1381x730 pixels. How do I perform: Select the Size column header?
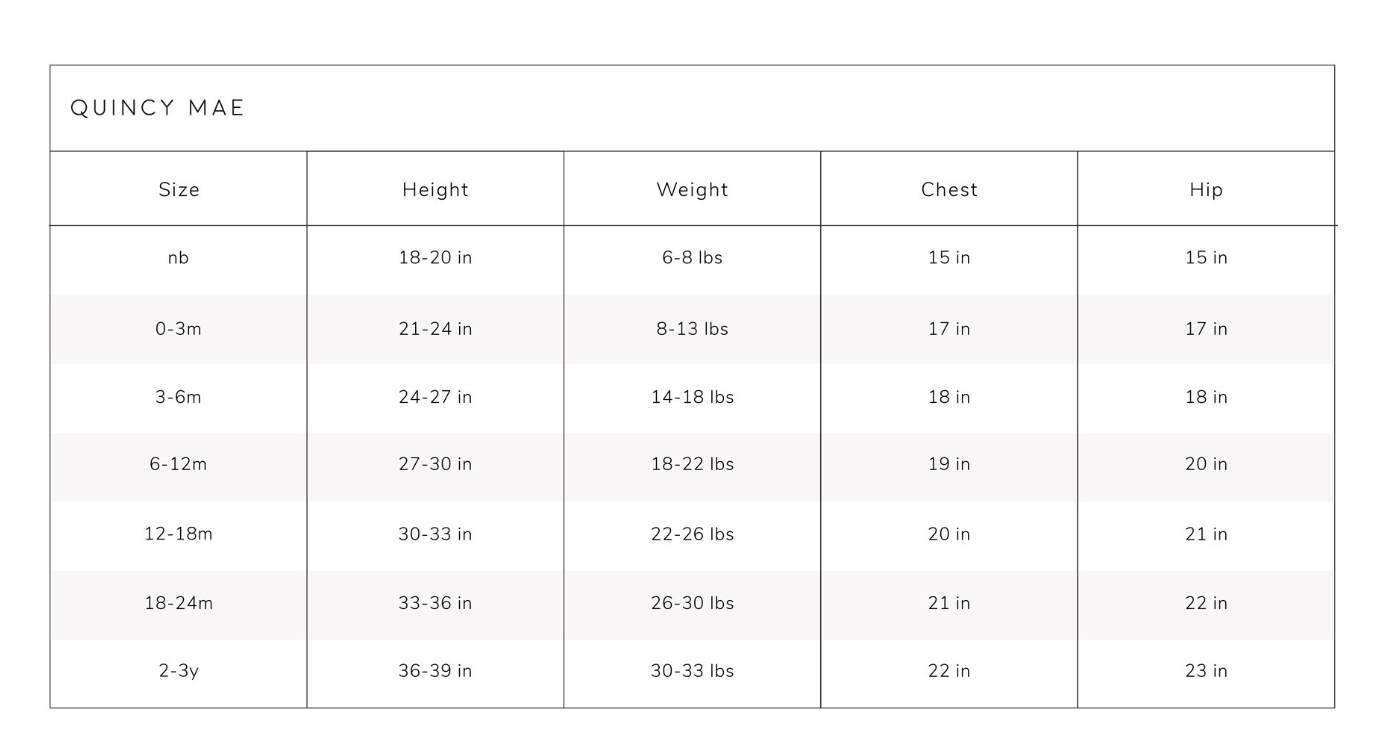click(x=179, y=189)
